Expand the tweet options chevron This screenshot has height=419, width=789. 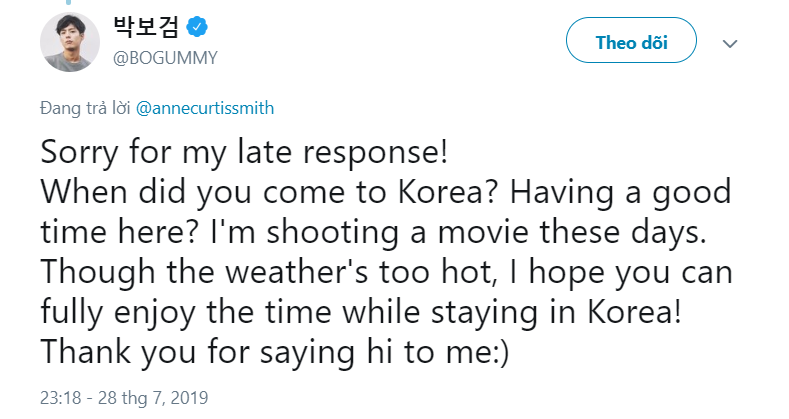(730, 44)
